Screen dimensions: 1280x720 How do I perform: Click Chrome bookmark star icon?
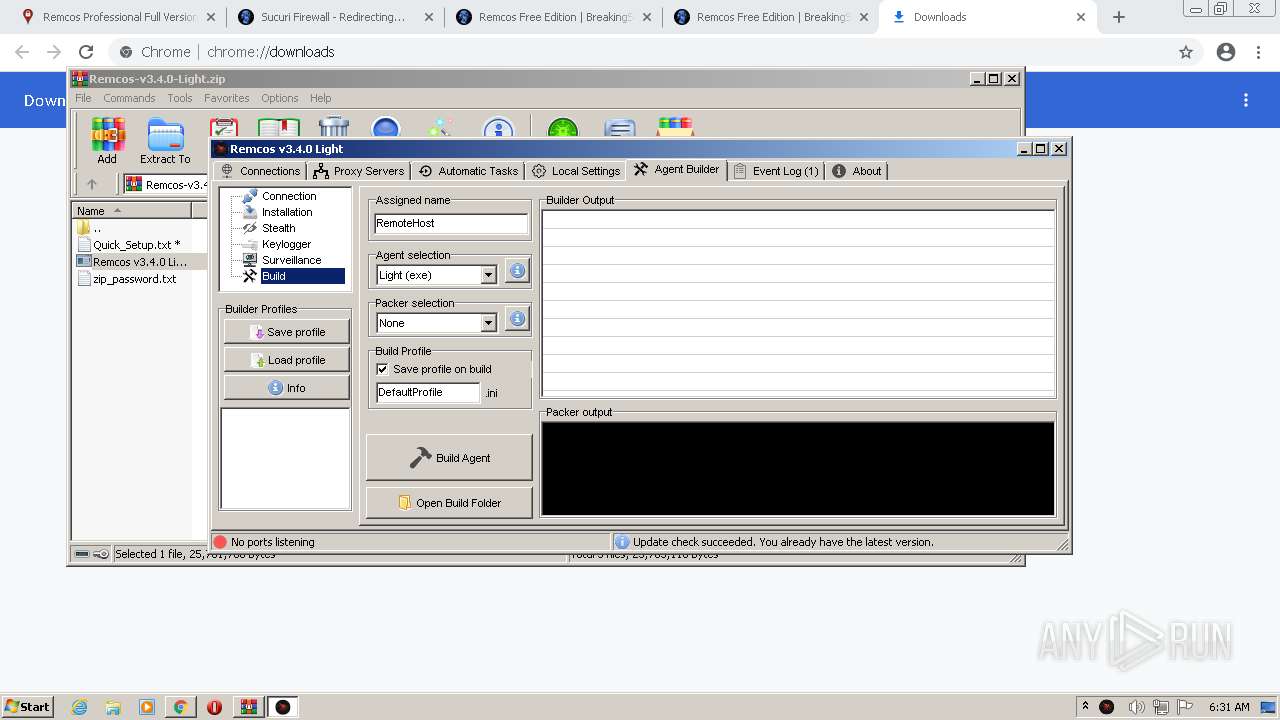(x=1186, y=52)
